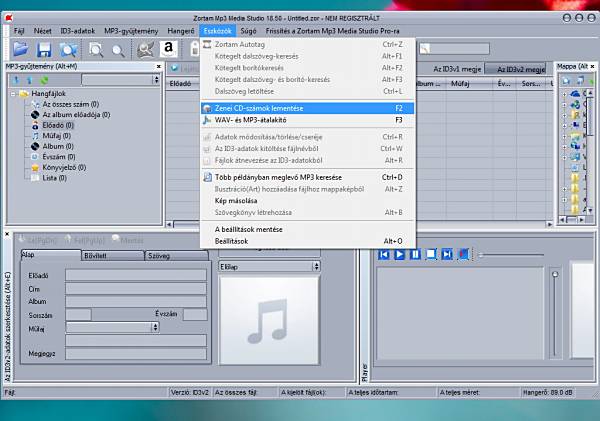This screenshot has width=600, height=421.
Task: Click the first blue arrow icon in MP3-gyűjtemény panel
Action: point(16,80)
